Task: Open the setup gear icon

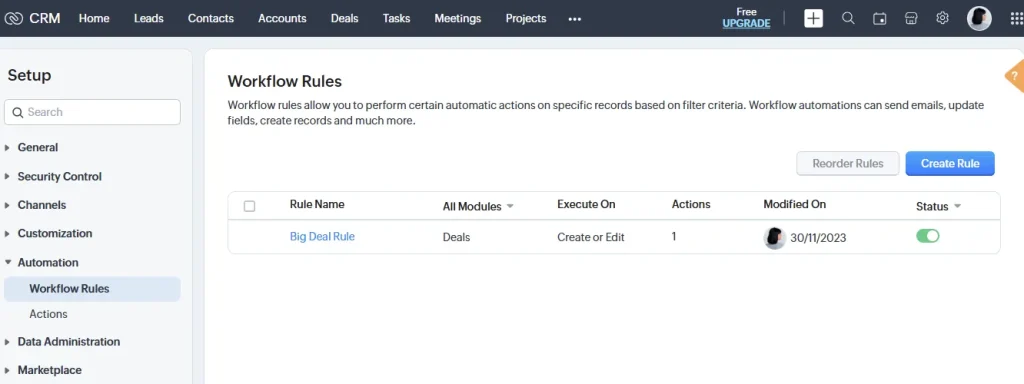Action: 942,18
